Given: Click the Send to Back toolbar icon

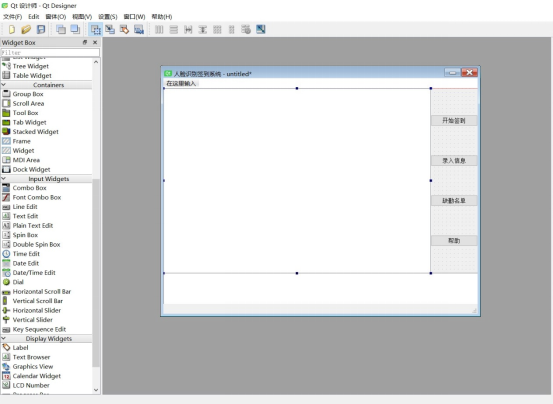Looking at the screenshot, I should (x=61, y=29).
